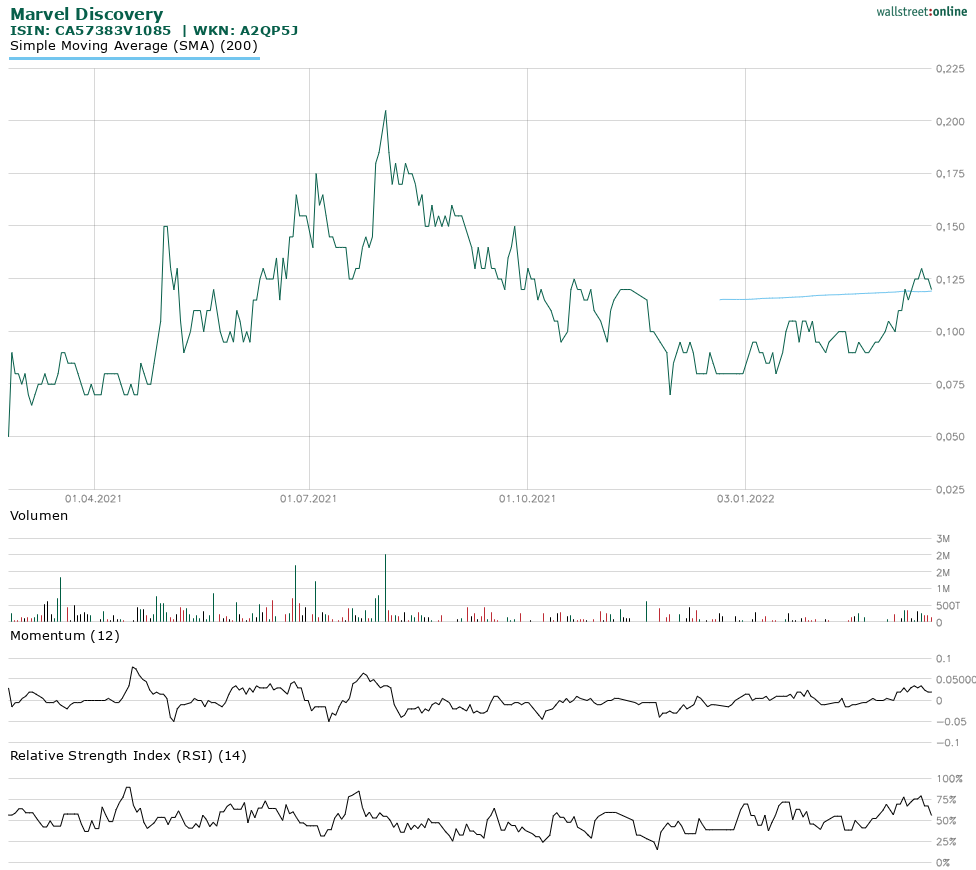
Task: Click the 01.07.2021 date label
Action: pos(308,498)
